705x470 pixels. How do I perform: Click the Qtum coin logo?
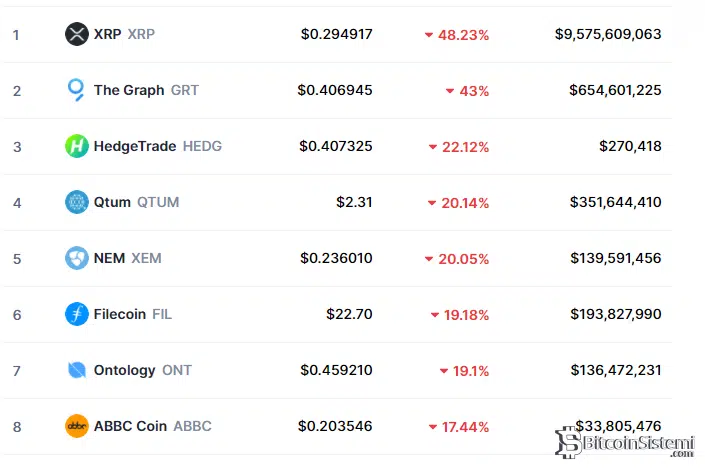(77, 202)
